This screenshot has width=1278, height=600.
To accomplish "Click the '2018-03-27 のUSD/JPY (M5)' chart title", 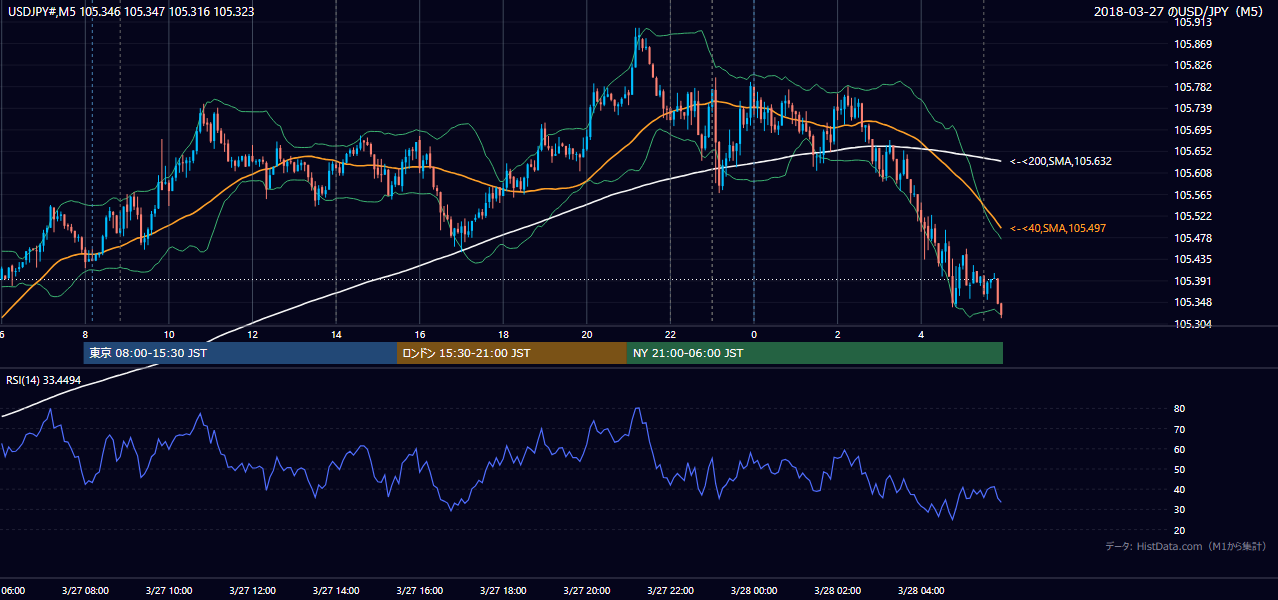I will click(x=1179, y=12).
